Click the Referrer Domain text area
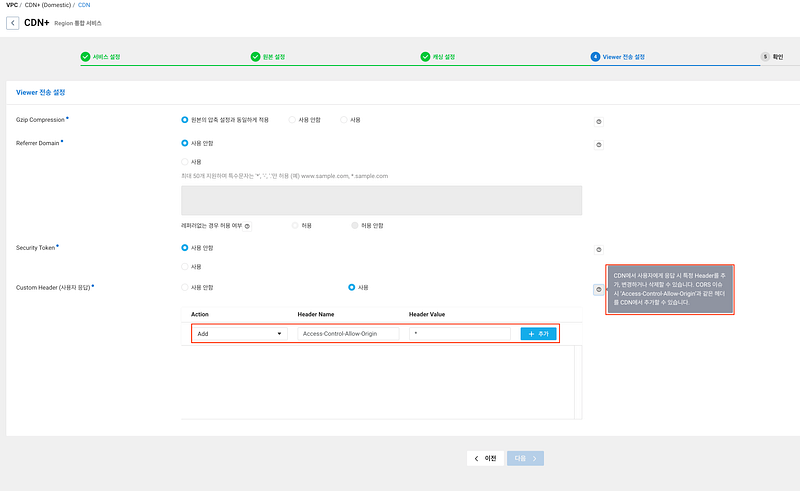Screen dimensions: 800x491 pyautogui.click(x=382, y=200)
